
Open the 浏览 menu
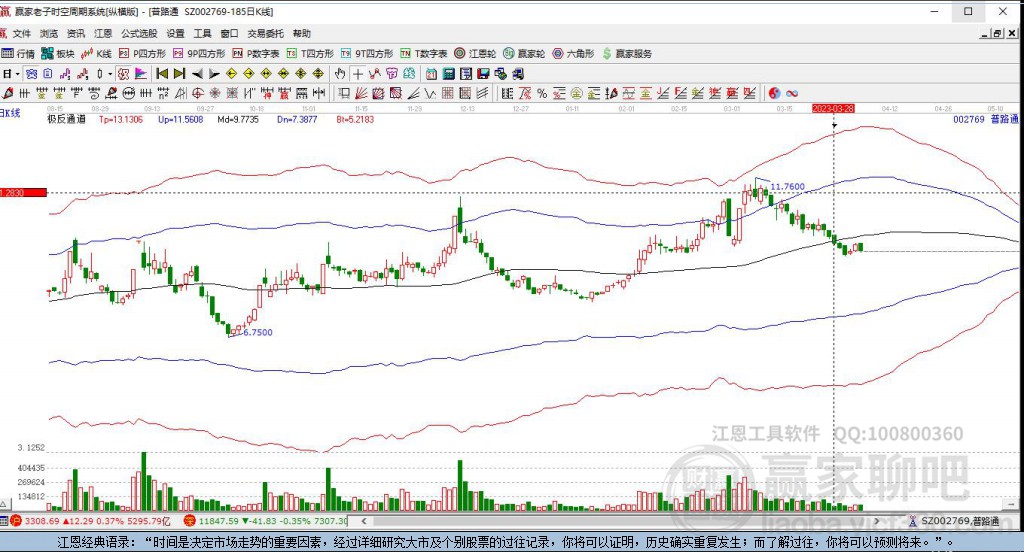[48, 33]
